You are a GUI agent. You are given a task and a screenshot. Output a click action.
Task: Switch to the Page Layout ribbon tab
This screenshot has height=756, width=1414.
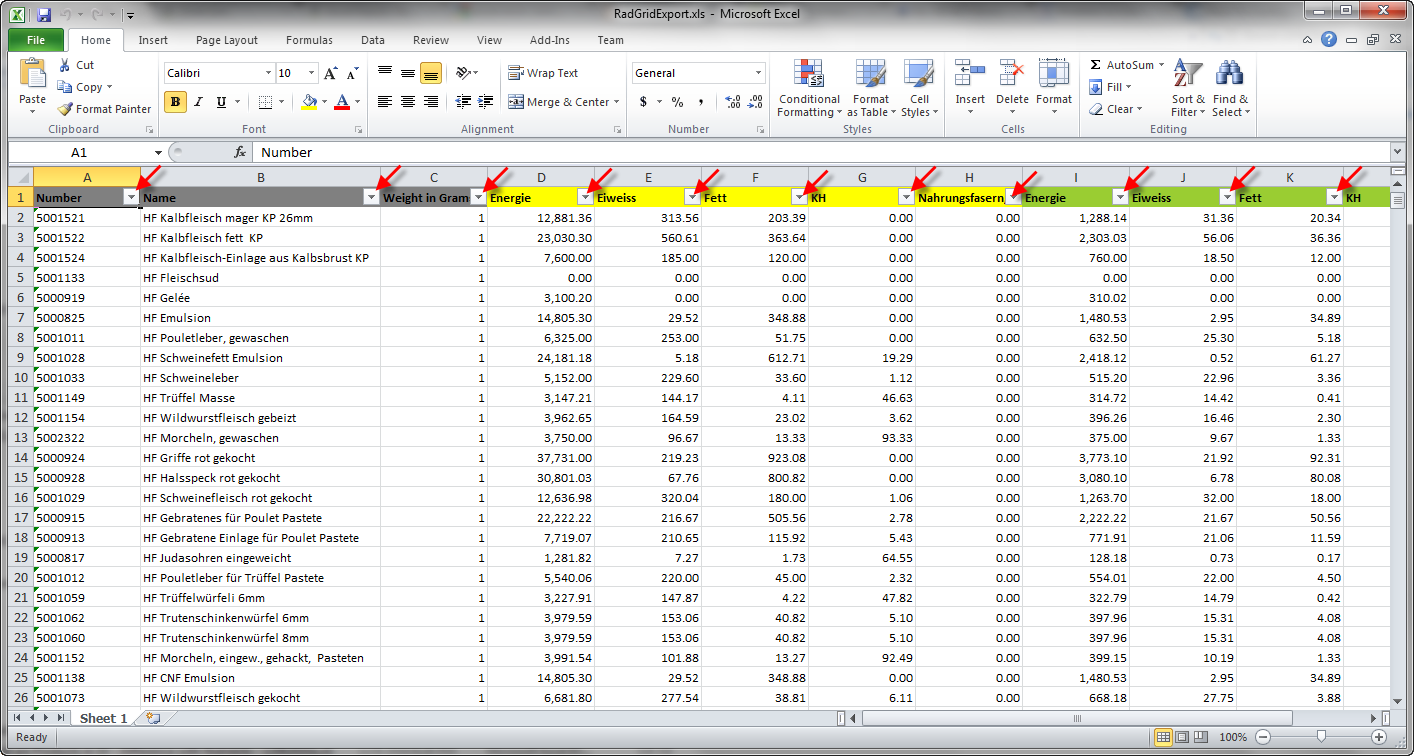point(227,40)
